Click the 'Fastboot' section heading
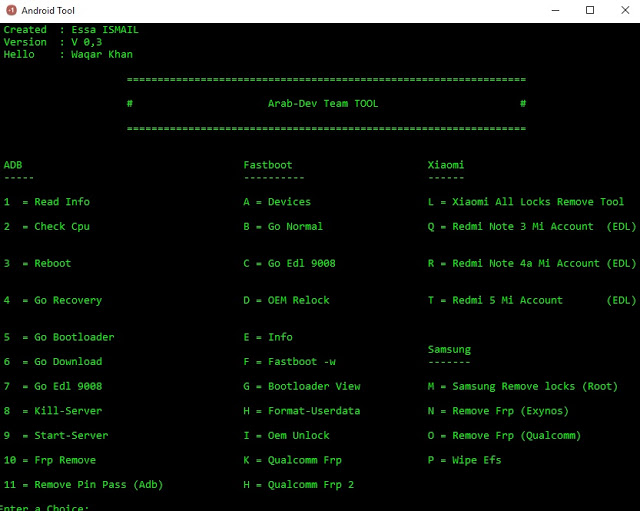Screen dimensions: 640x511 pyautogui.click(x=268, y=165)
